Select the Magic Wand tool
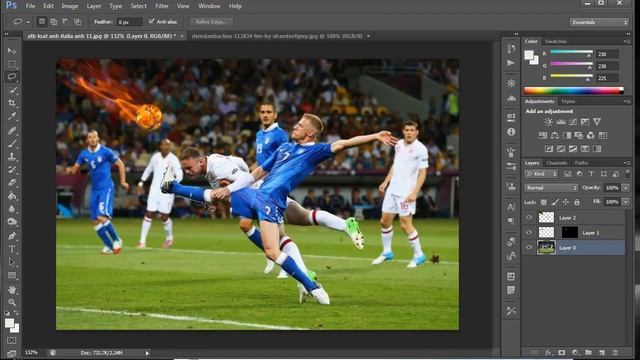The width and height of the screenshot is (640, 360). tap(12, 90)
